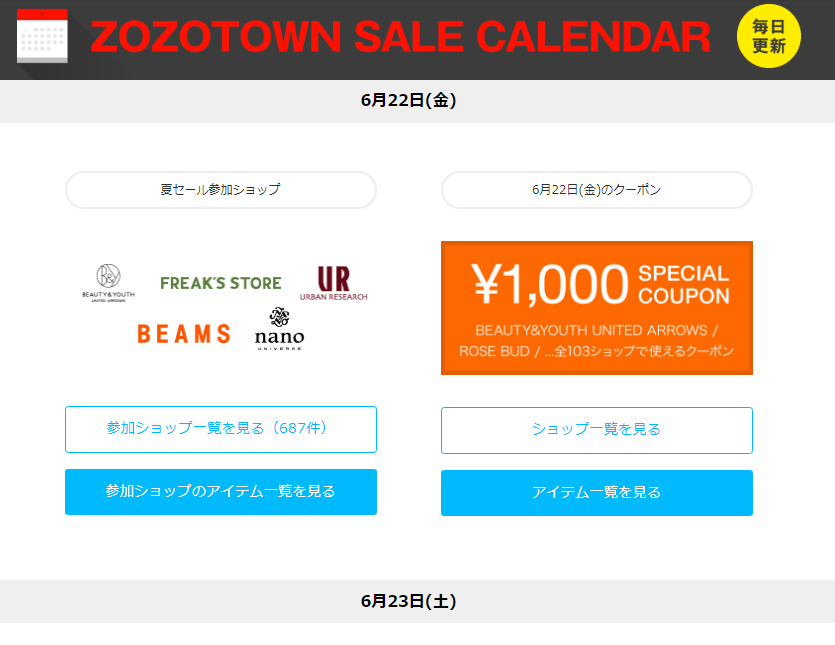This screenshot has height=645, width=835.
Task: Select the 6月22日(金)のクーポン label
Action: click(596, 190)
